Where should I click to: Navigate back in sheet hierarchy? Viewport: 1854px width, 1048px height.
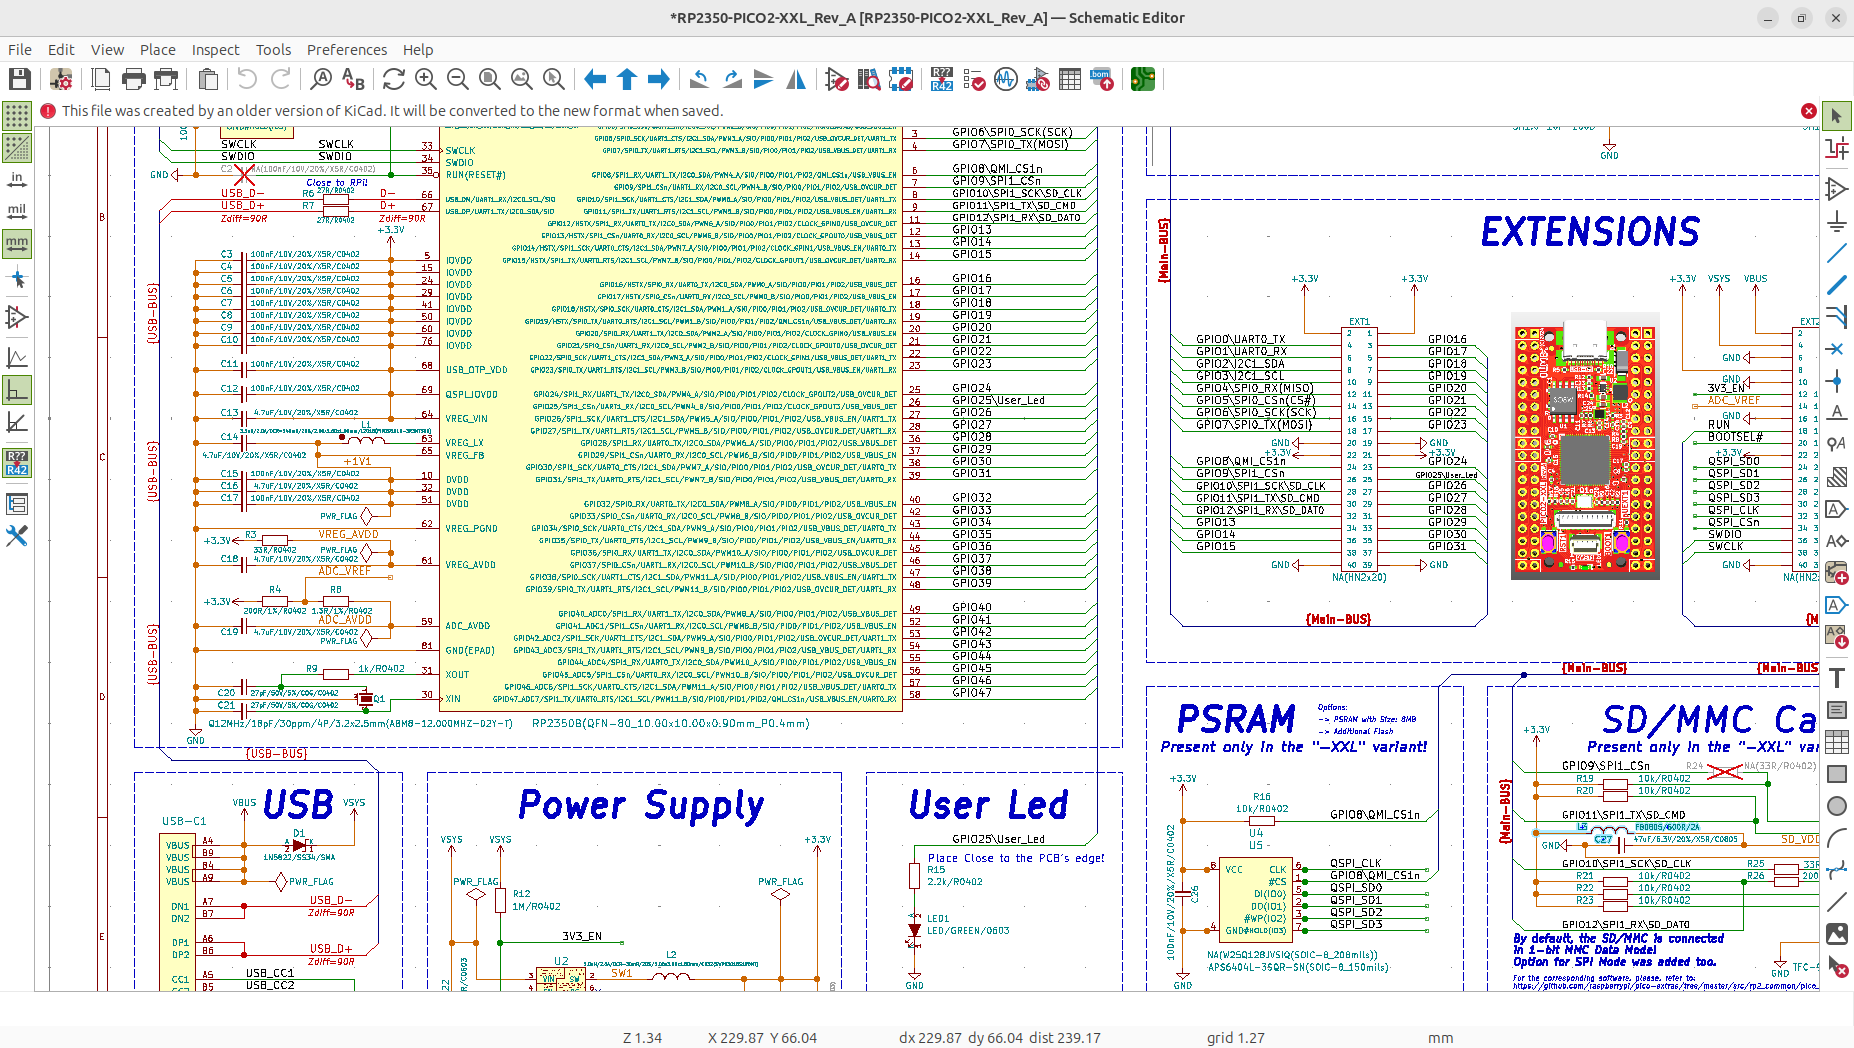[595, 79]
